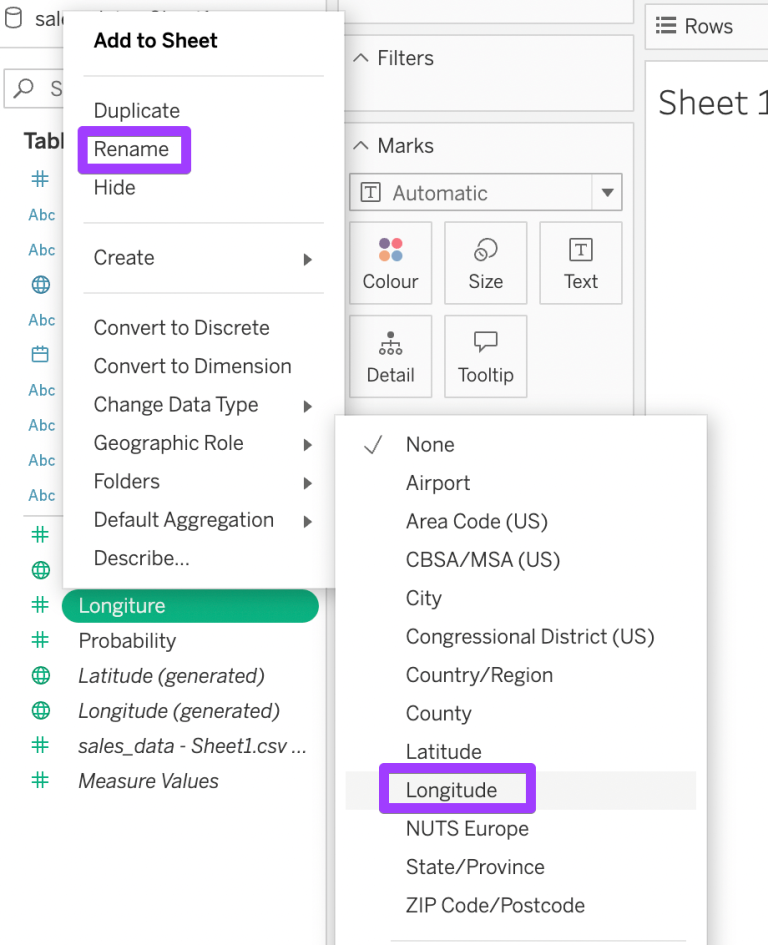Open the Colour mark property
Image resolution: width=768 pixels, height=945 pixels.
[x=390, y=263]
